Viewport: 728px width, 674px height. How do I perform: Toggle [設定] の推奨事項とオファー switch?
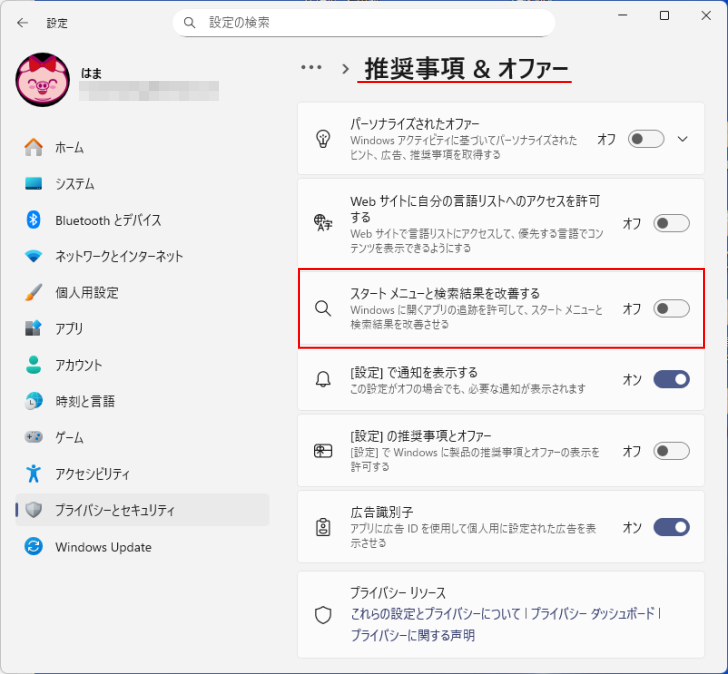(x=671, y=451)
